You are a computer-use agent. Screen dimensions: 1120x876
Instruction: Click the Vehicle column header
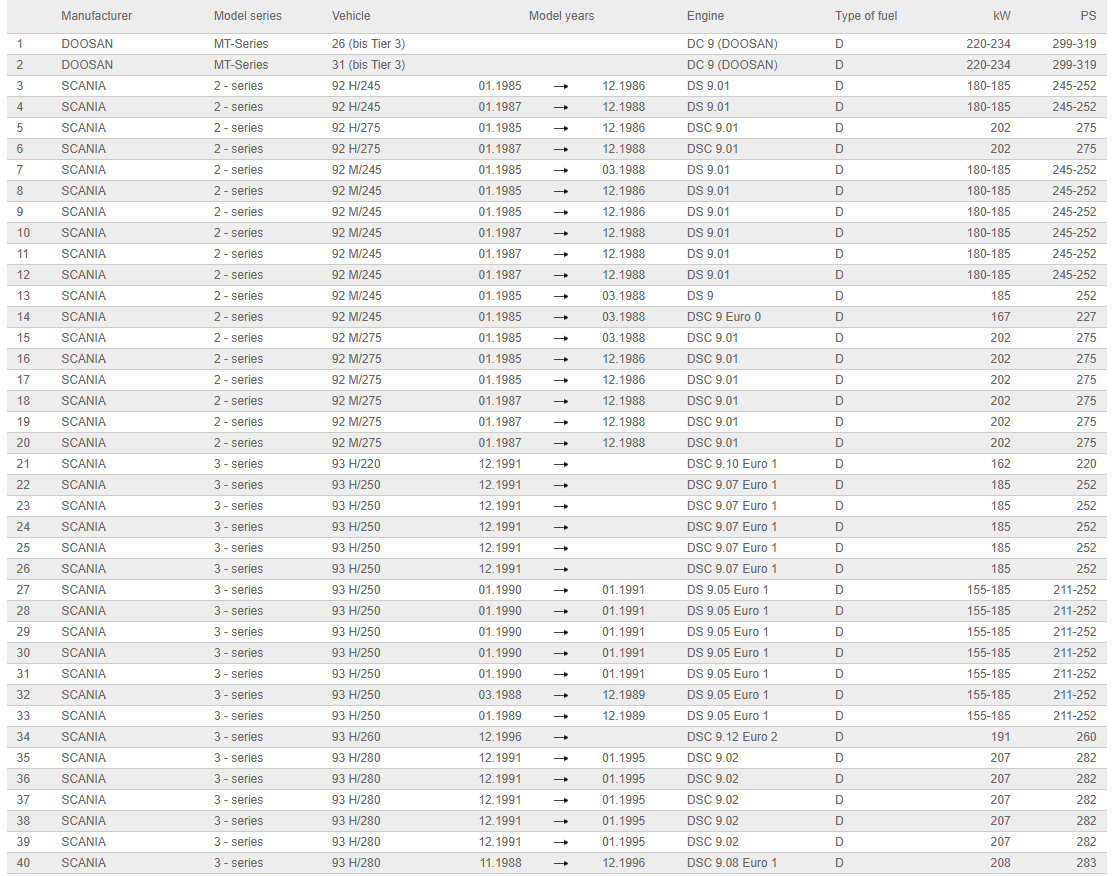pos(351,16)
